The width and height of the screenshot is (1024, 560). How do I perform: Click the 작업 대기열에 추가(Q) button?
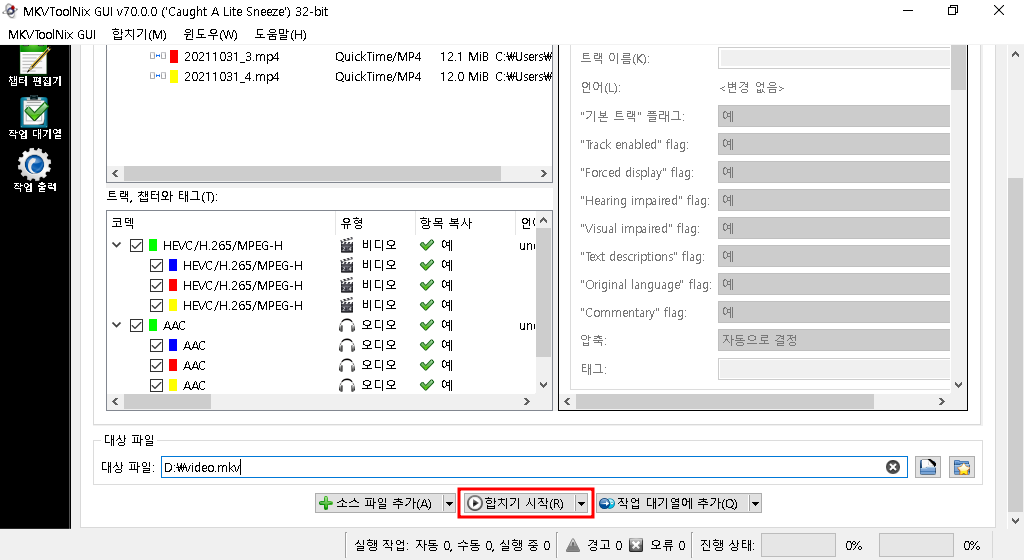pyautogui.click(x=673, y=503)
